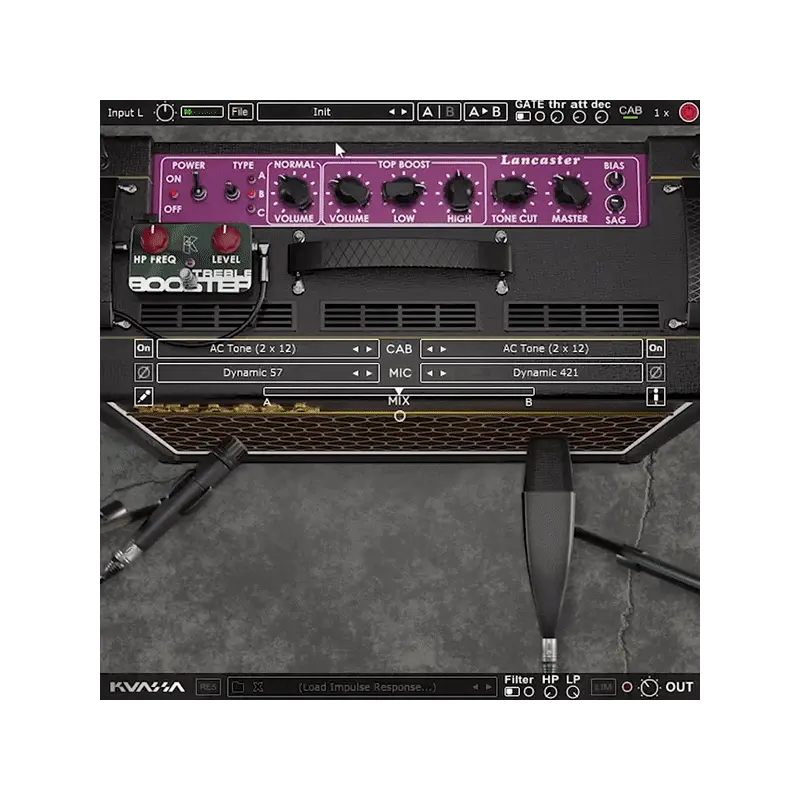Viewport: 800px width, 800px height.
Task: Toggle right cabinet B On button
Action: pos(656,348)
